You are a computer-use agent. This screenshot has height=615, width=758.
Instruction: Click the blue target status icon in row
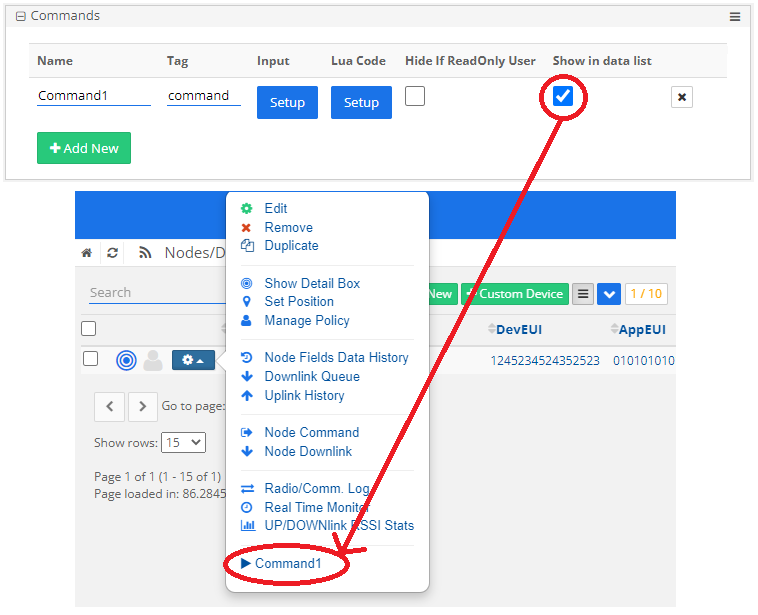(x=126, y=360)
